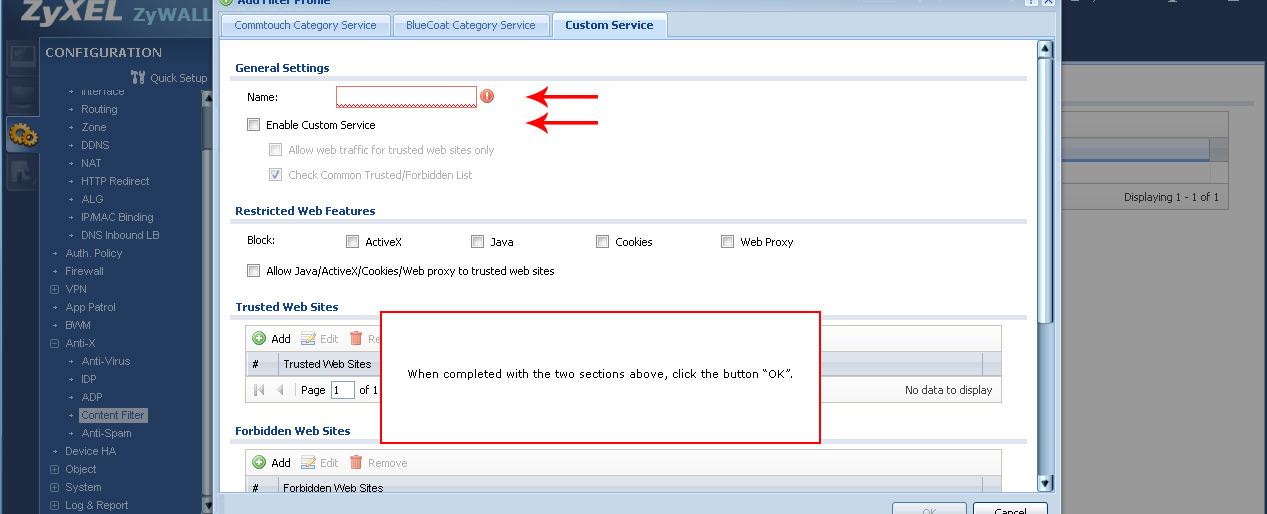Viewport: 1267px width, 514px height.
Task: Expand the VPN tree node
Action: tap(55, 289)
